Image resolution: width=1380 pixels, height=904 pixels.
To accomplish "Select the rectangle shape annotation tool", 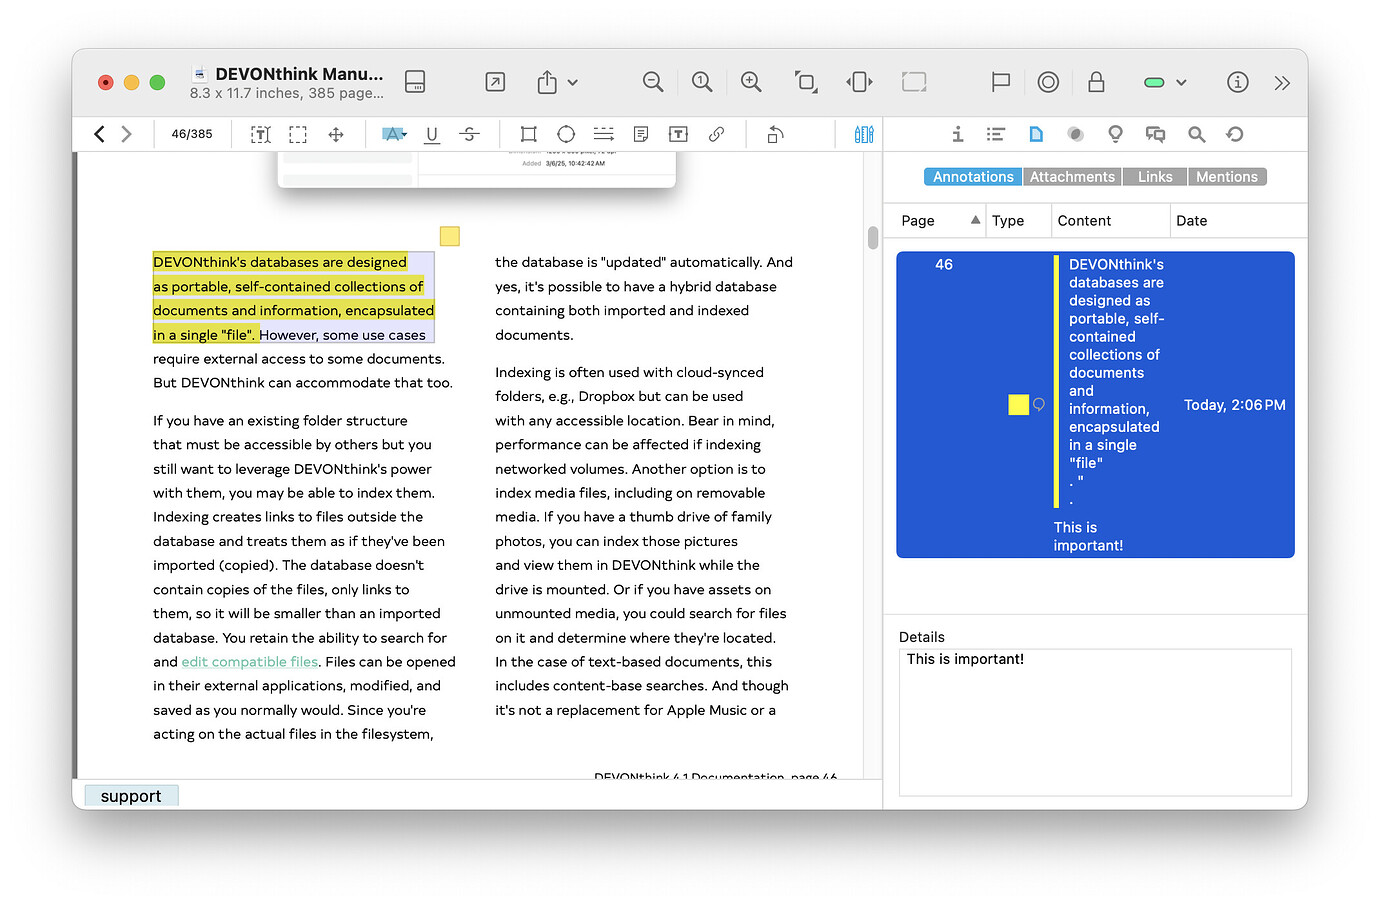I will 528,133.
